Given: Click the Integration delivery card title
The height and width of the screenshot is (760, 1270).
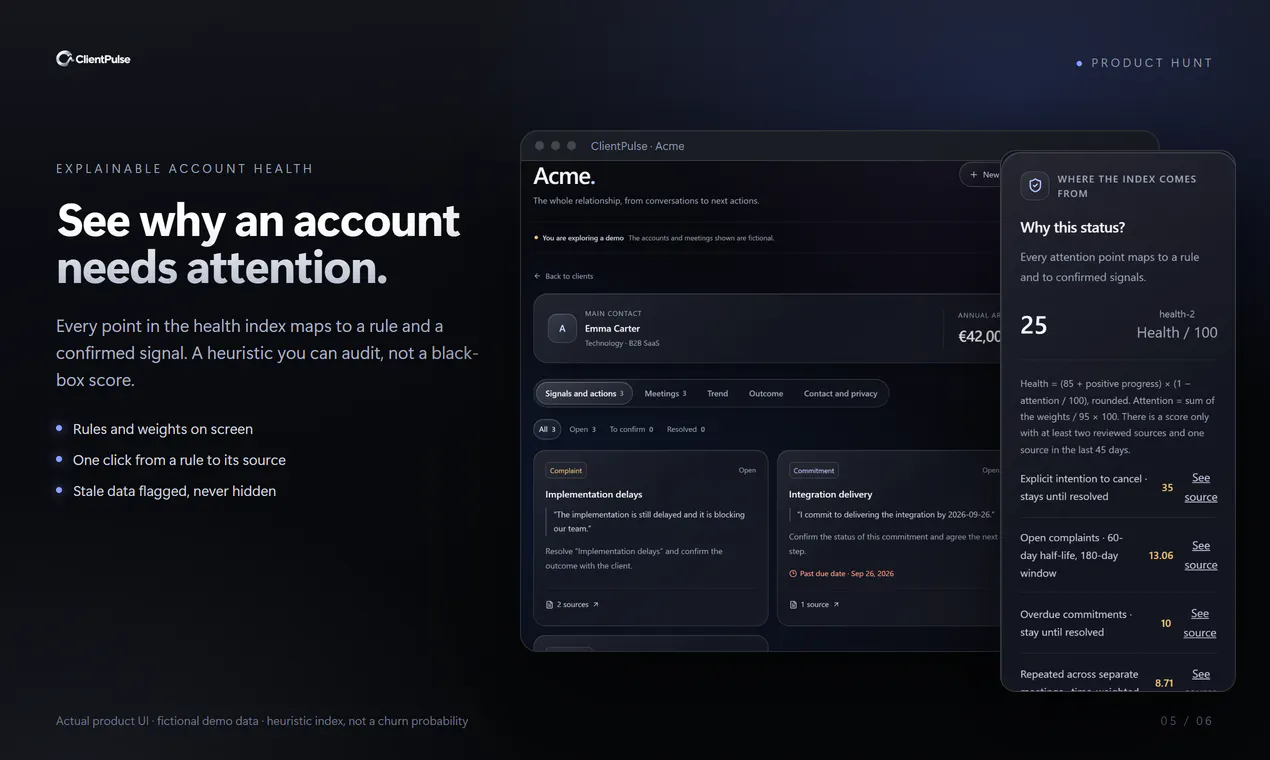Looking at the screenshot, I should pos(831,494).
